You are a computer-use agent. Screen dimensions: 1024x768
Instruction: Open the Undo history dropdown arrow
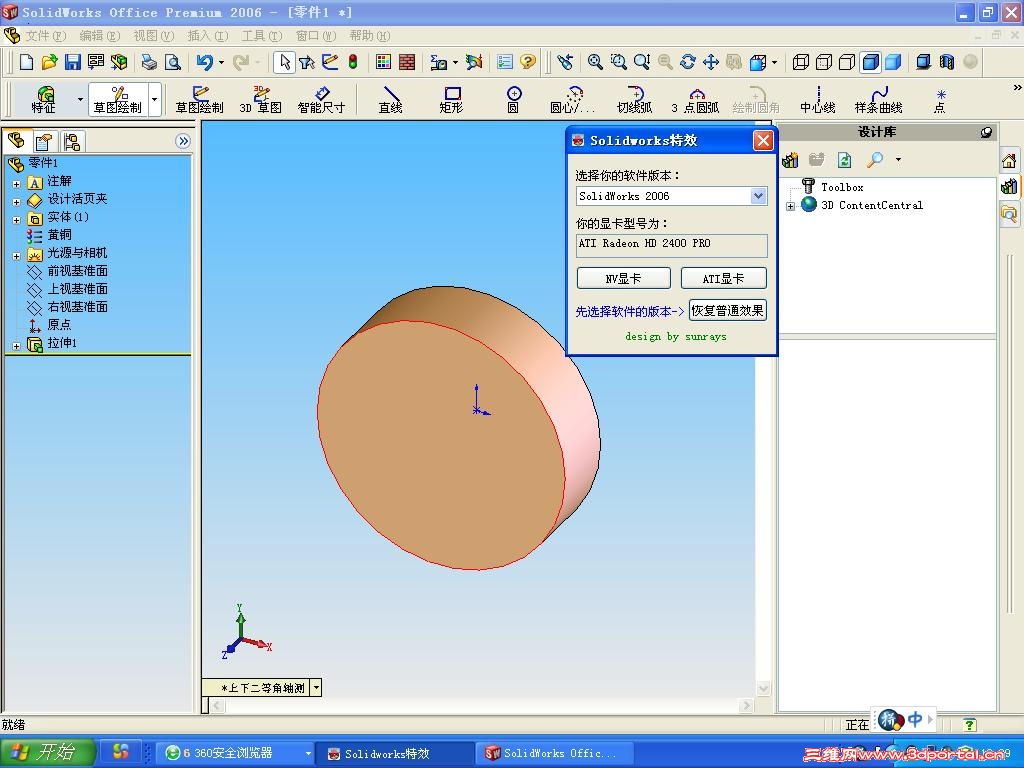221,62
